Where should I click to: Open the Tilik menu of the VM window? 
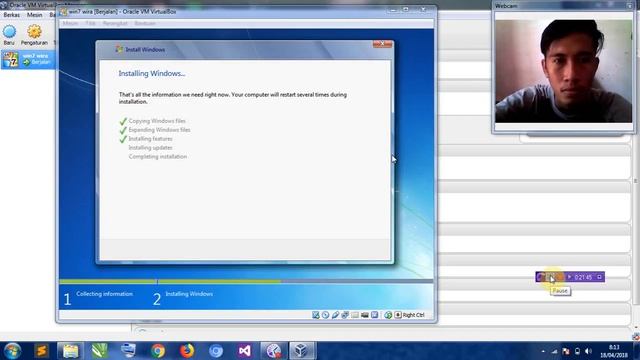coord(90,23)
